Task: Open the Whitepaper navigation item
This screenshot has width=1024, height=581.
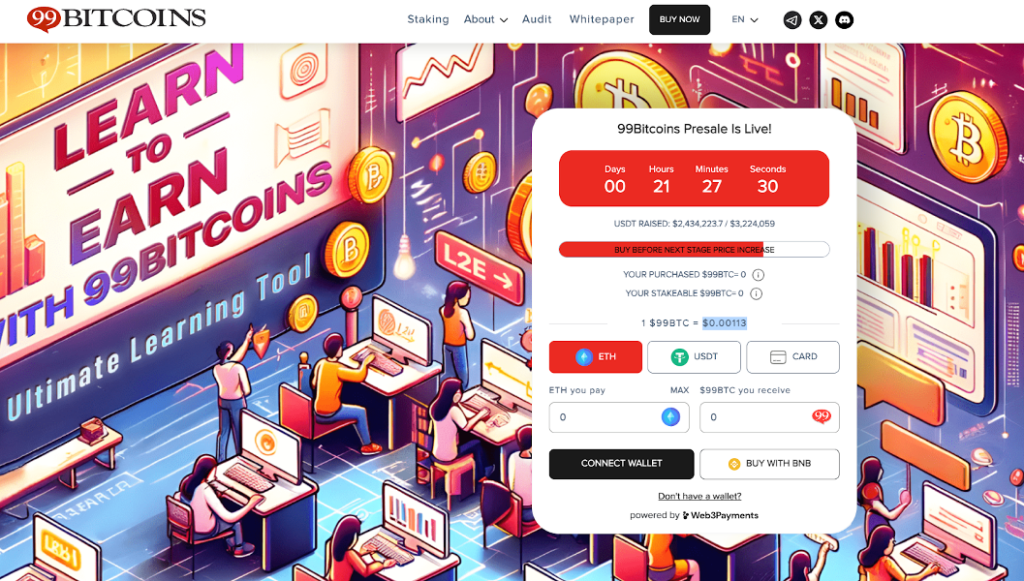Action: click(x=601, y=20)
